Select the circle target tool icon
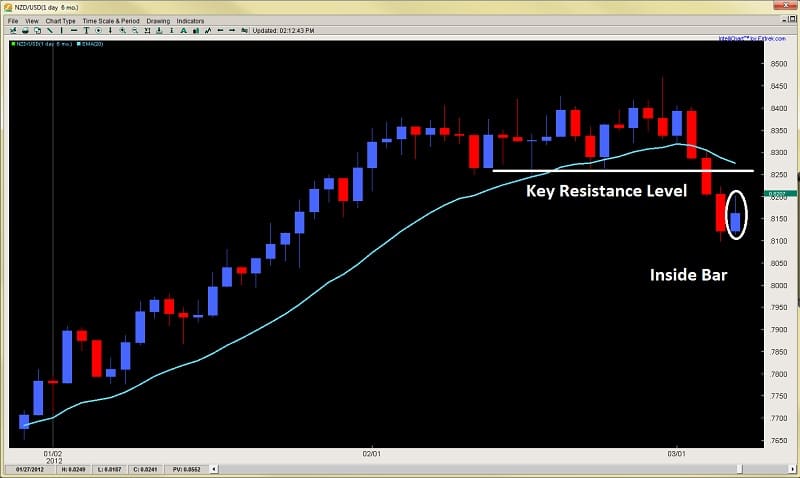Screen dimensions: 800x478 coord(98,31)
